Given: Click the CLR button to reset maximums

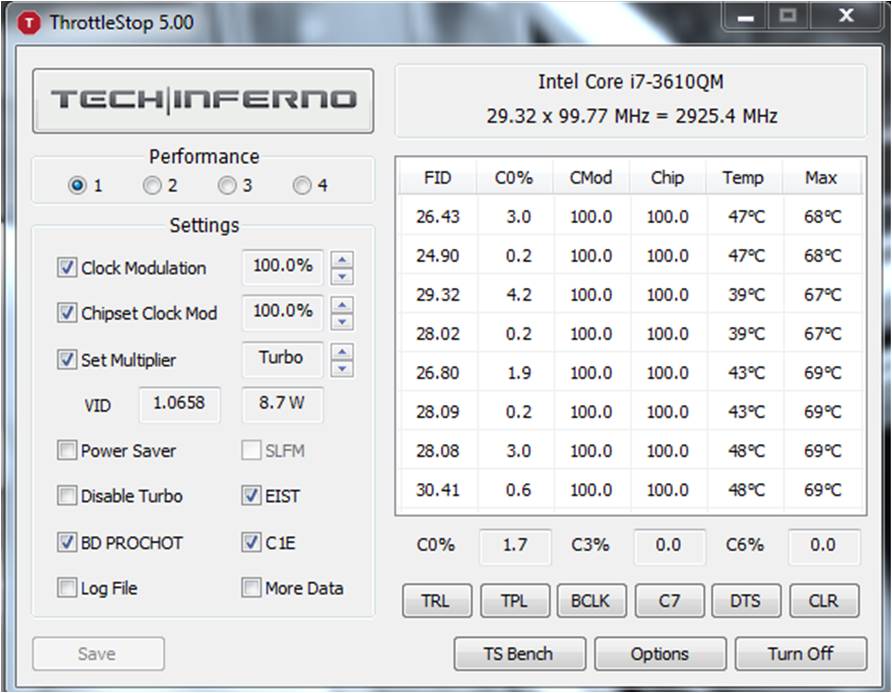Looking at the screenshot, I should 824,601.
